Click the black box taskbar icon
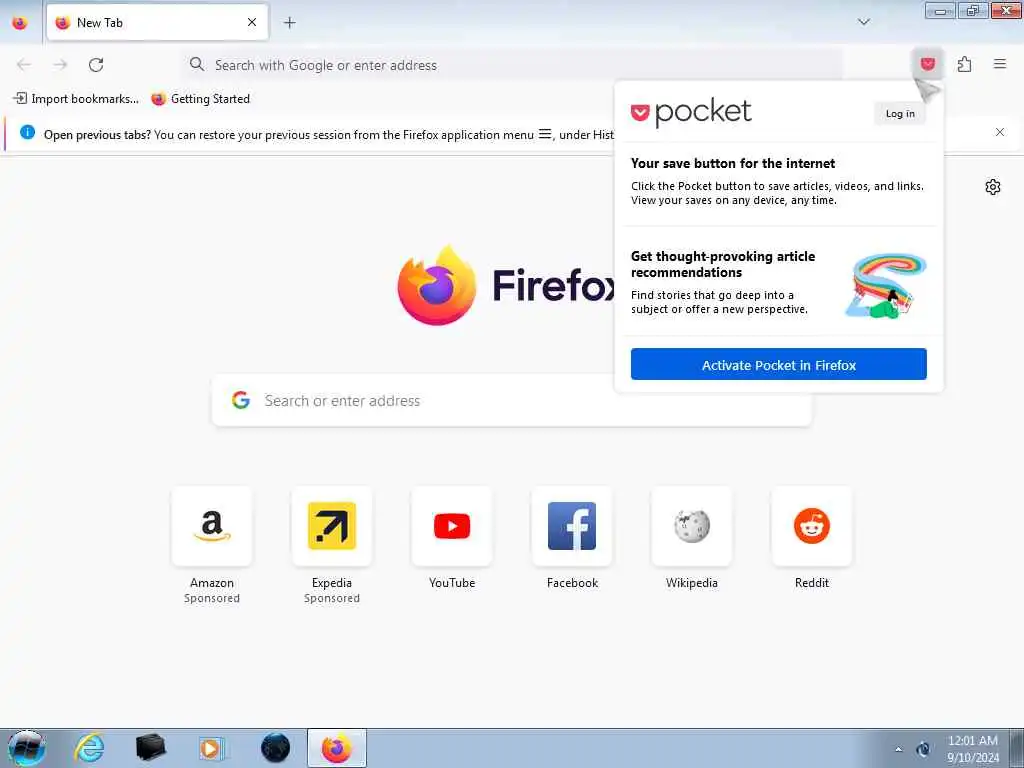The width and height of the screenshot is (1024, 768). coord(150,748)
